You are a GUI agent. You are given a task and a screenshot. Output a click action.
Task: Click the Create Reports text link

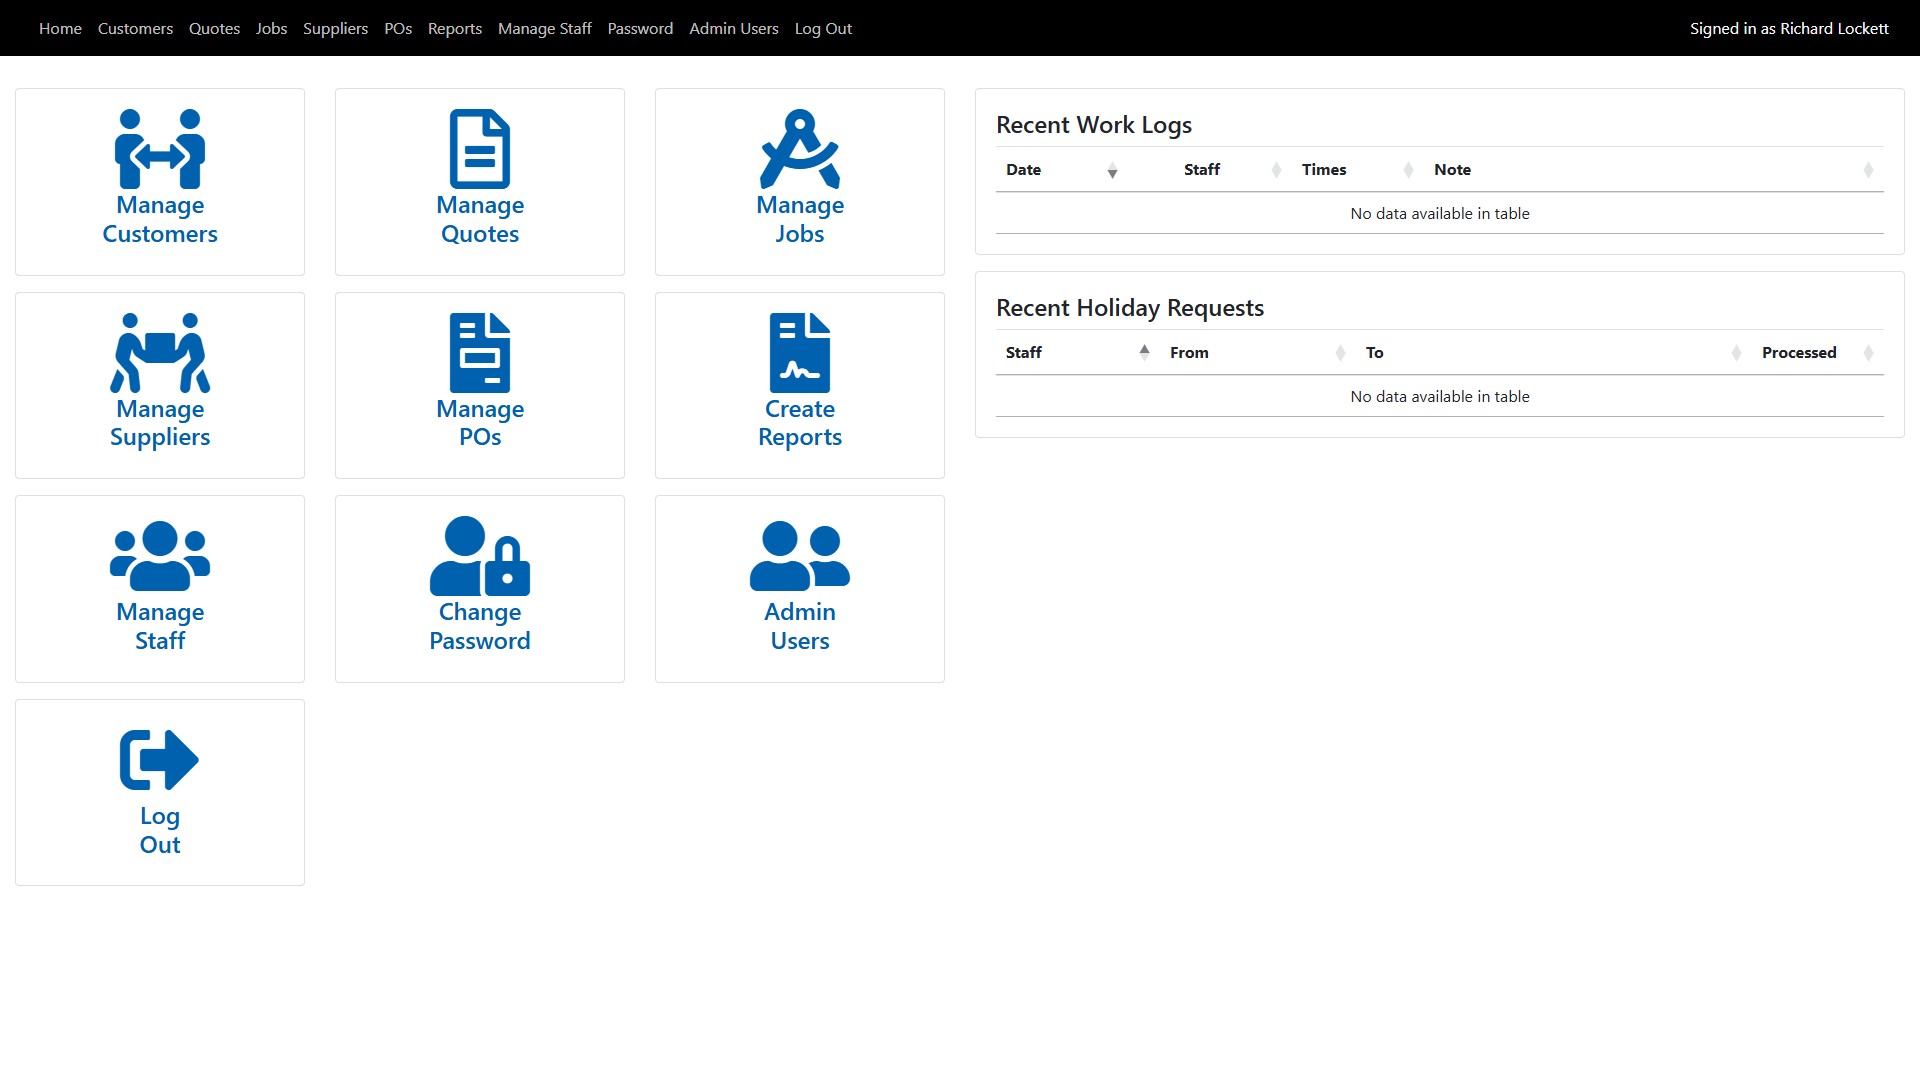[x=800, y=423]
